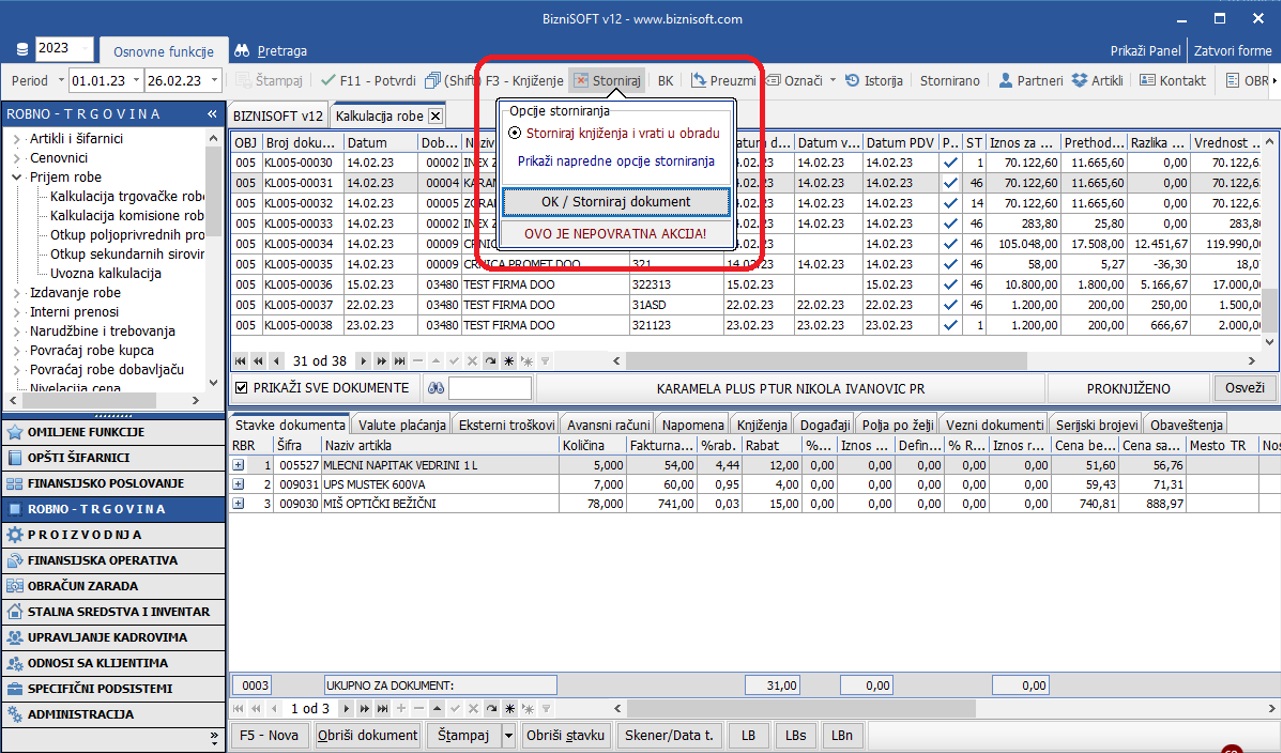Image resolution: width=1281 pixels, height=753 pixels.
Task: Click the database icon beside year 2023
Action: tap(23, 50)
